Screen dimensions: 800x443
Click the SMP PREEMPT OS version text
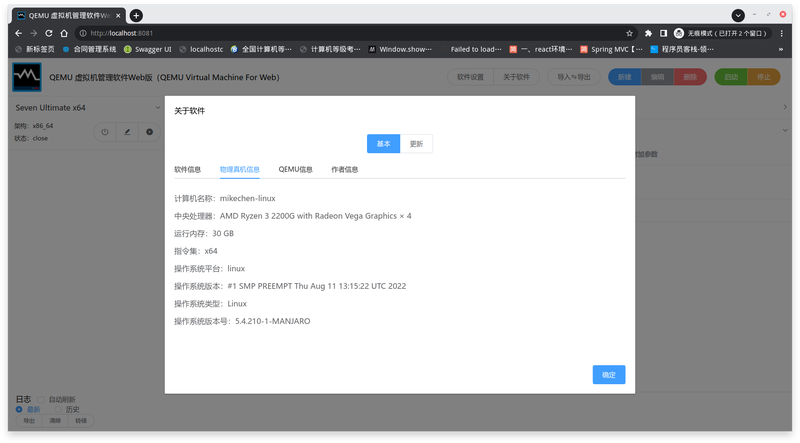coord(316,286)
